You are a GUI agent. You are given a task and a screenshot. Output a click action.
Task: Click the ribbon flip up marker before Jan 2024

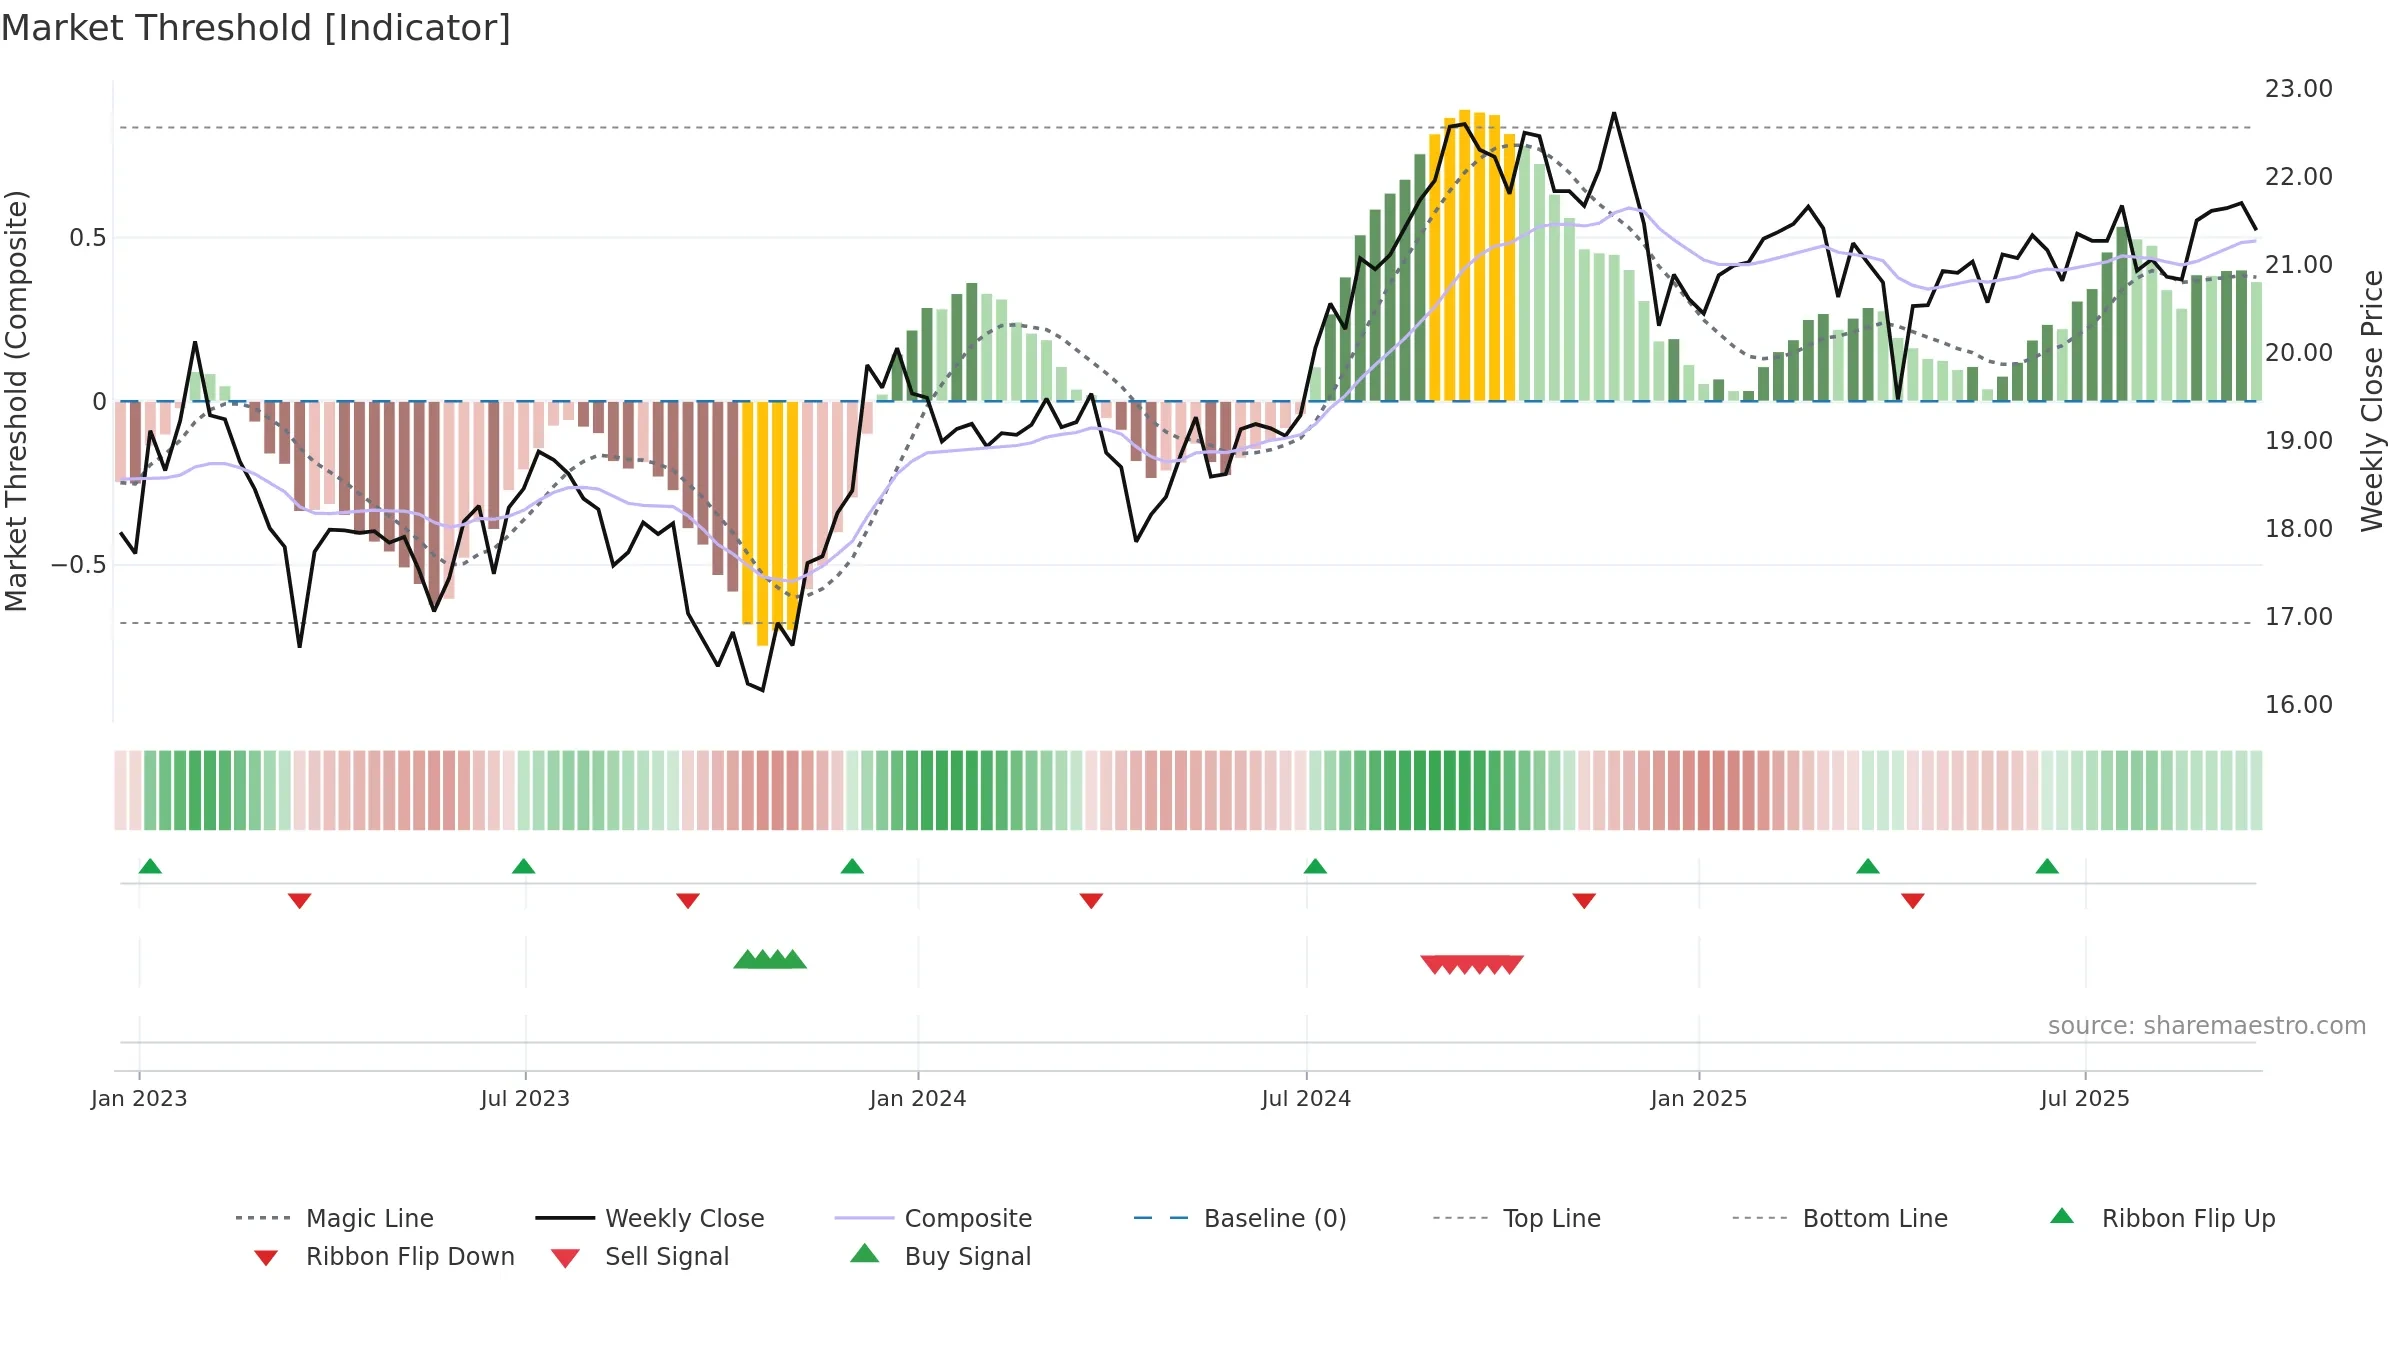pos(852,866)
